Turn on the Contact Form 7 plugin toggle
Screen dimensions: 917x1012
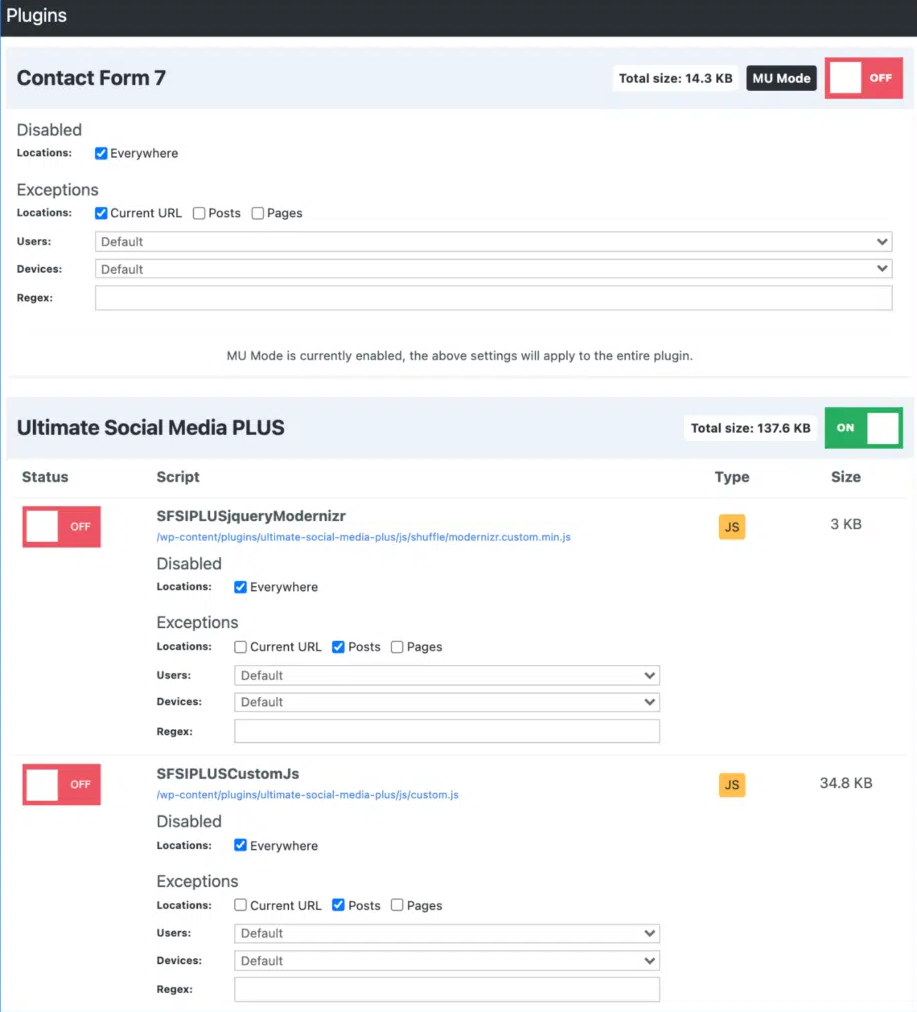click(x=863, y=77)
